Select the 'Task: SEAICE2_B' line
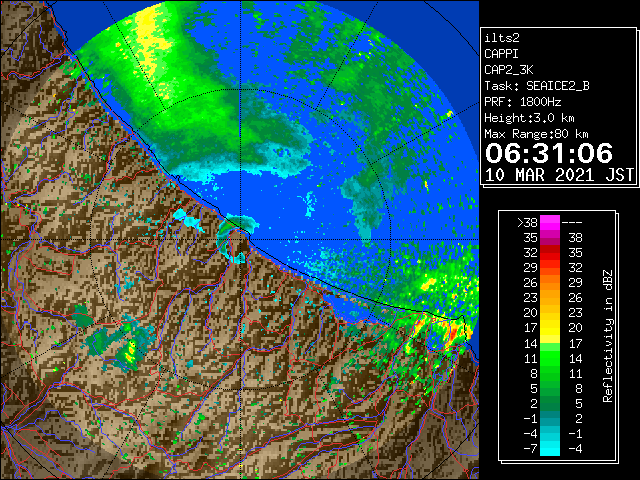 tap(537, 86)
